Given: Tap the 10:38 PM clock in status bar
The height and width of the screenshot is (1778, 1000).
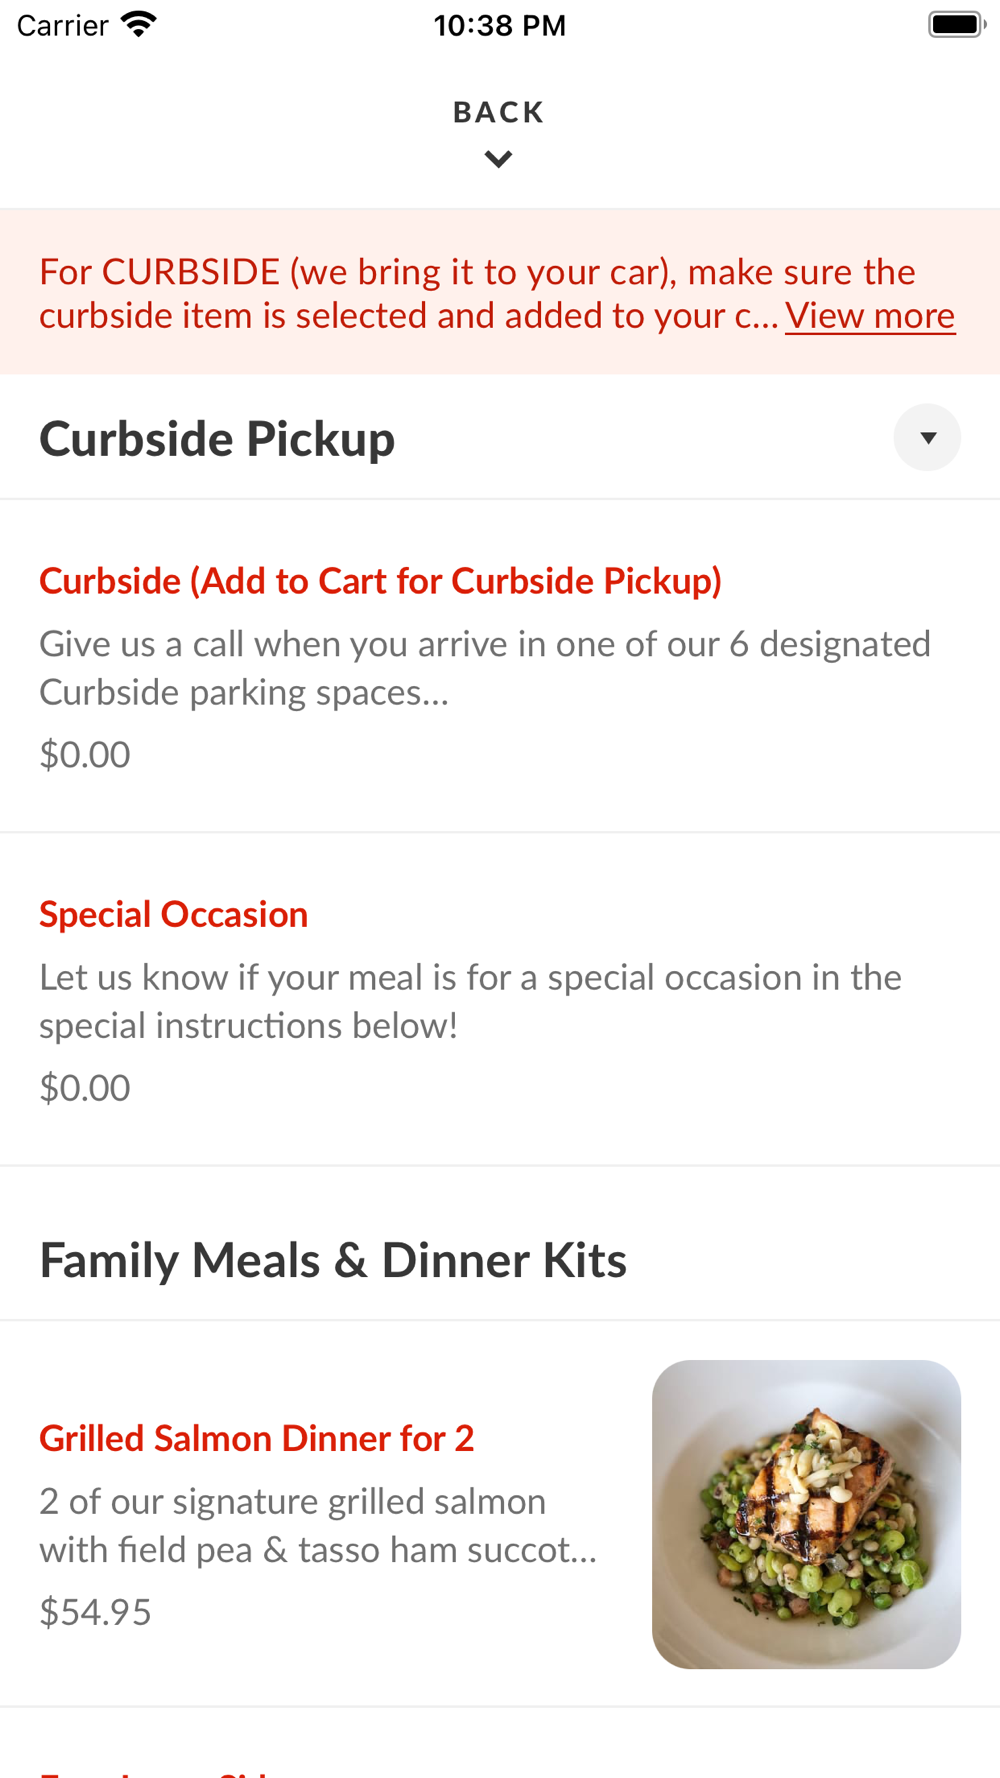Looking at the screenshot, I should click(x=499, y=25).
